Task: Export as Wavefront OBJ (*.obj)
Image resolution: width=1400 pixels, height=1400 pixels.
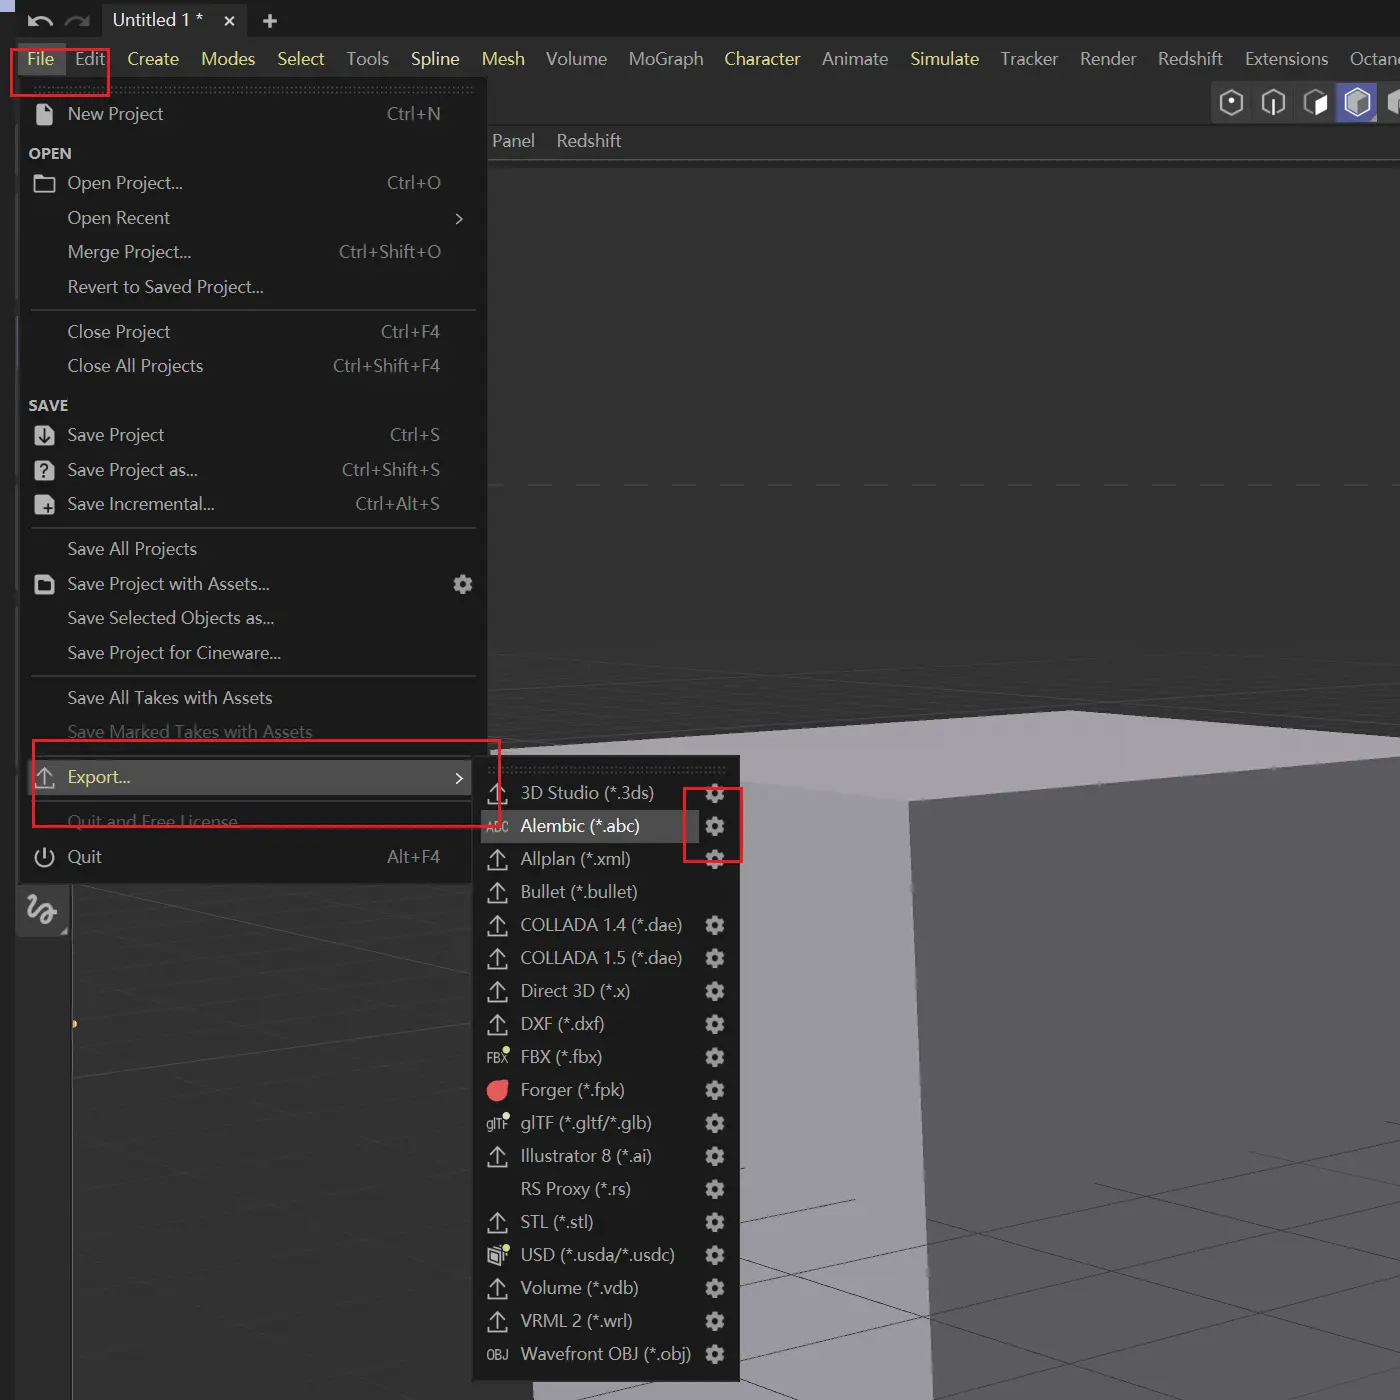Action: [x=590, y=1354]
